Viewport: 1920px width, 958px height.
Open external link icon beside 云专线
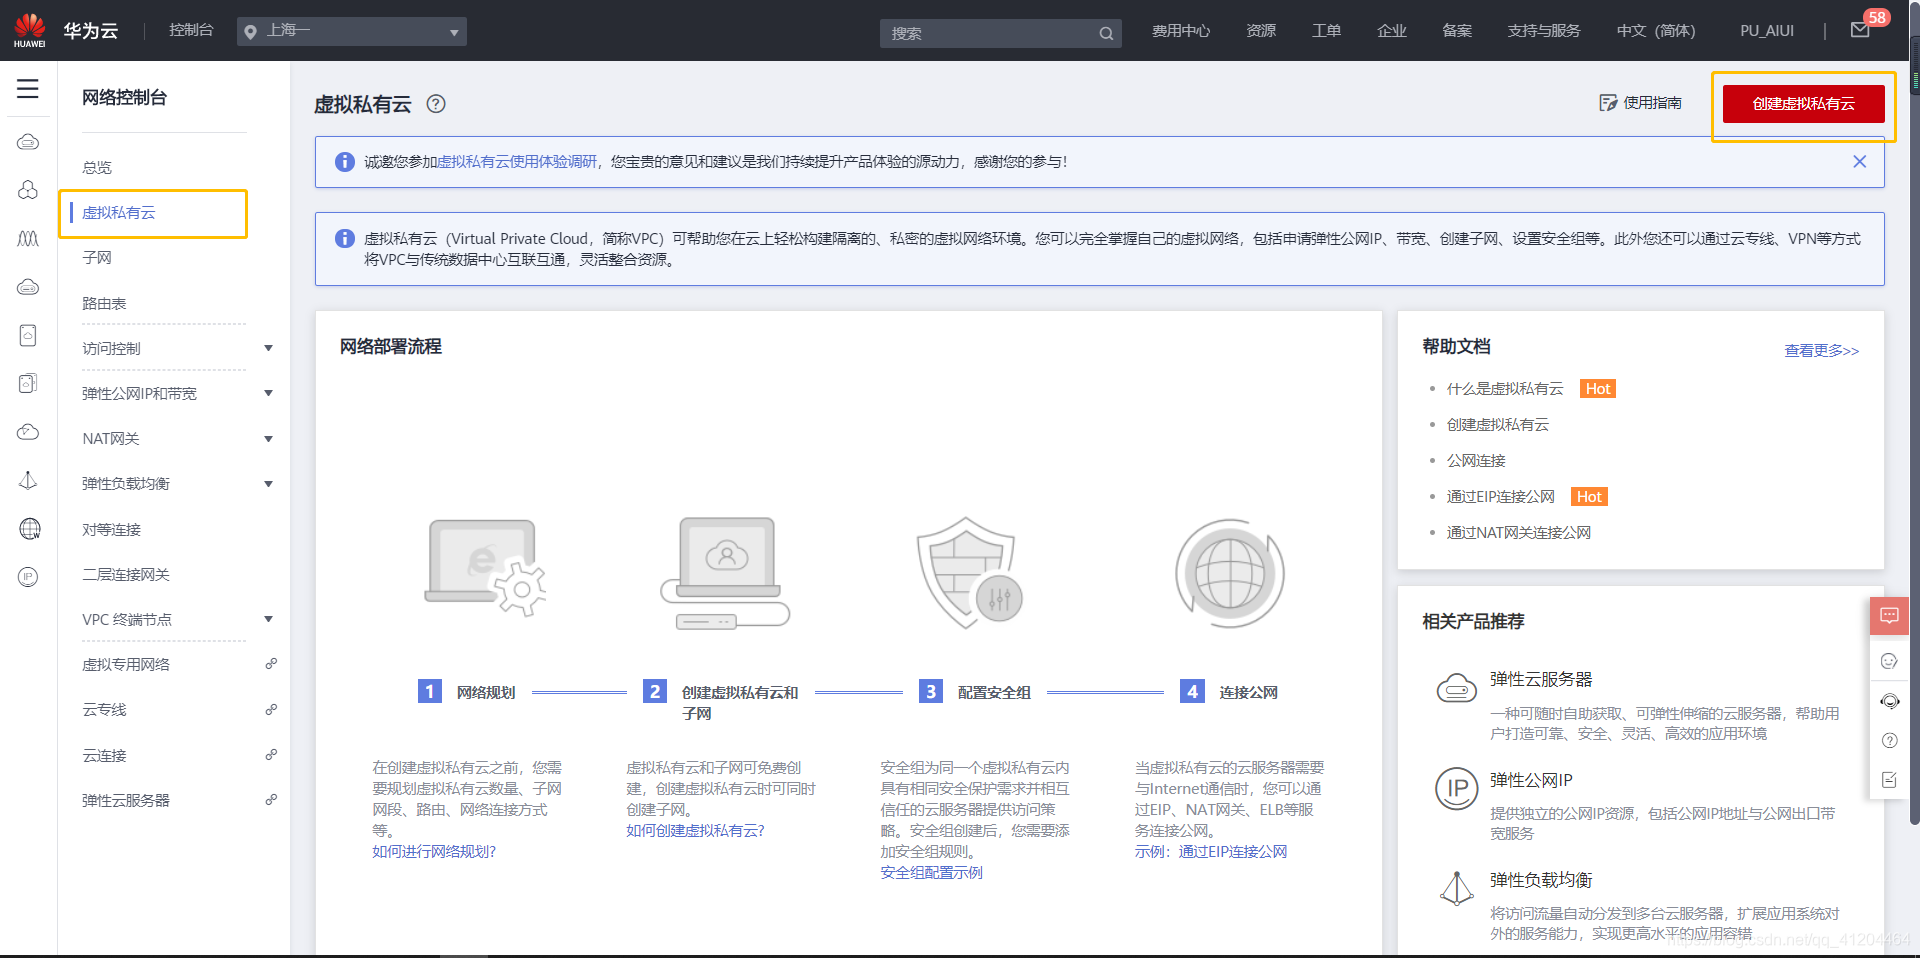271,710
